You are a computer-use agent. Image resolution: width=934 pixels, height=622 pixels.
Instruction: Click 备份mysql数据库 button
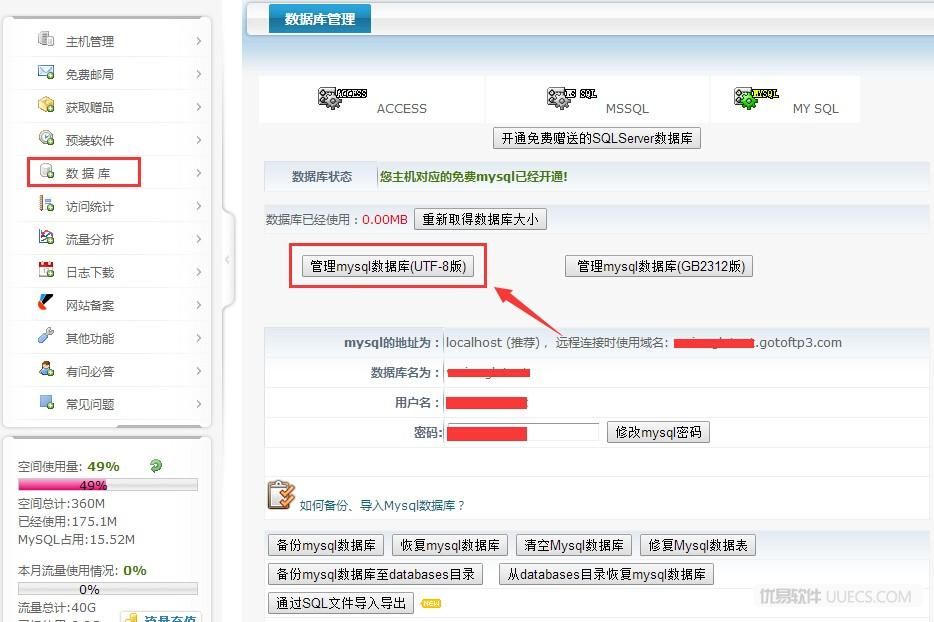[x=326, y=545]
